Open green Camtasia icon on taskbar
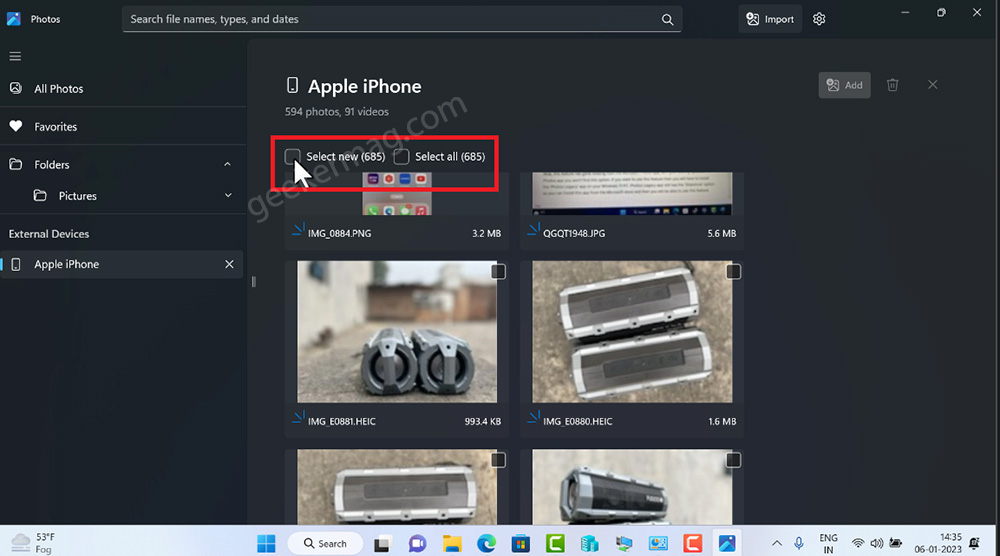The height and width of the screenshot is (556, 1000). (x=555, y=544)
